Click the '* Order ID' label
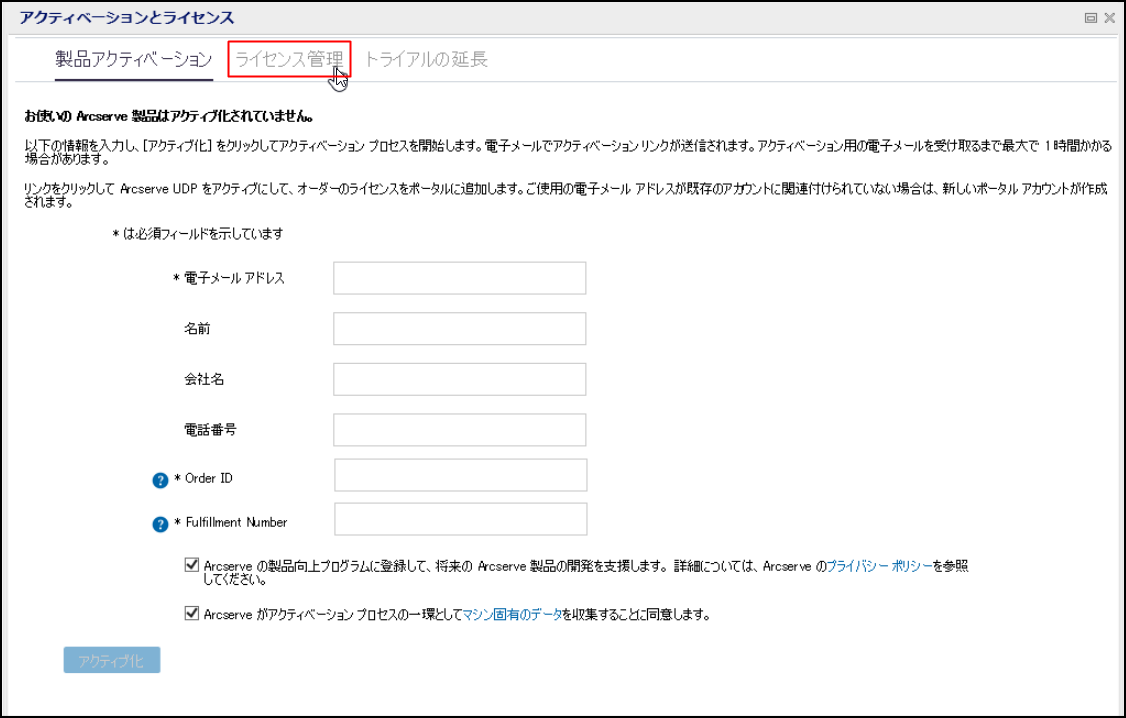The height and width of the screenshot is (718, 1126). tap(204, 478)
